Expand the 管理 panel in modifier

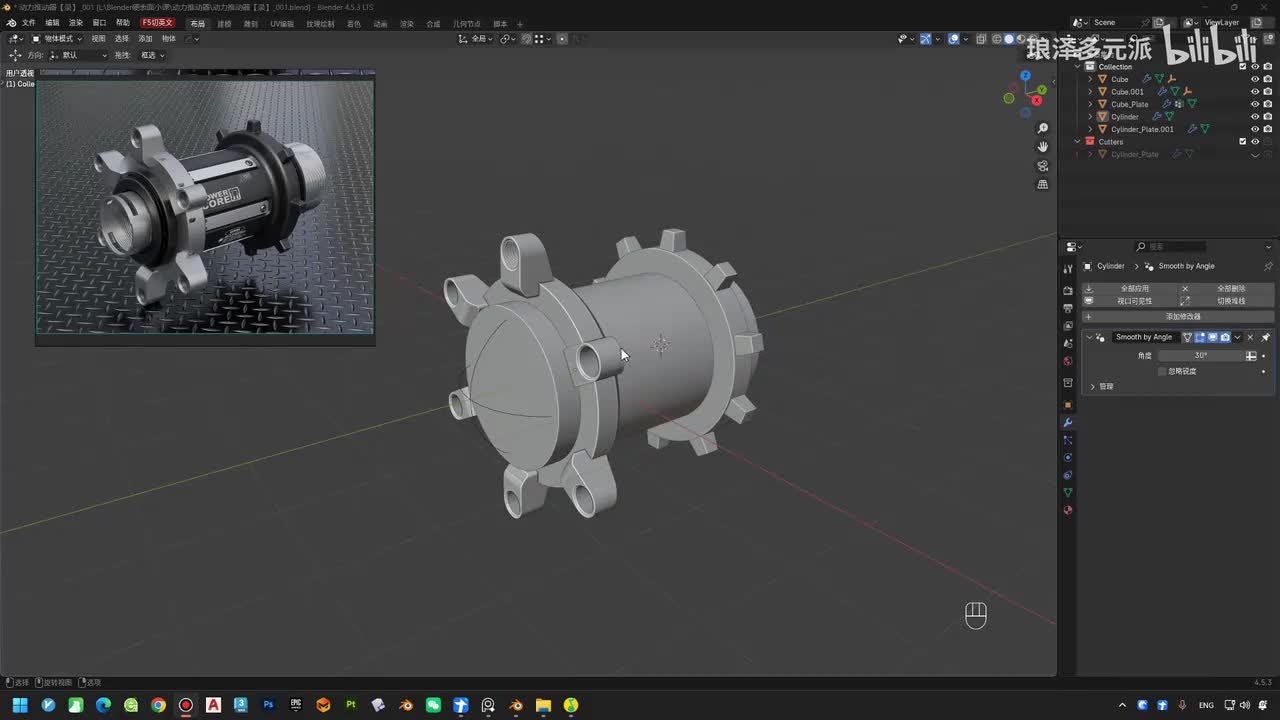coord(1092,386)
